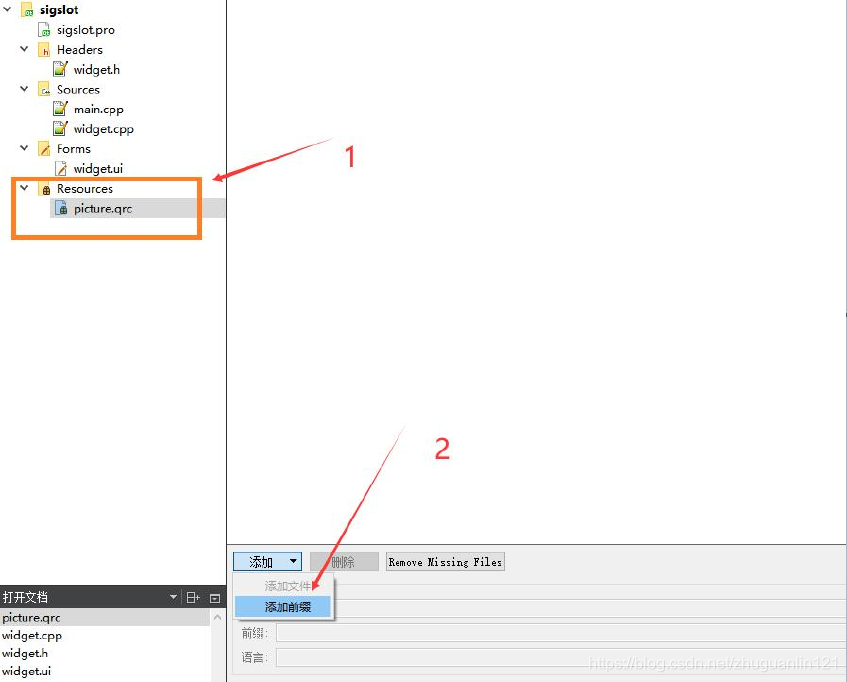Click the Sources folder icon
Viewport: 847px width, 682px height.
click(44, 89)
